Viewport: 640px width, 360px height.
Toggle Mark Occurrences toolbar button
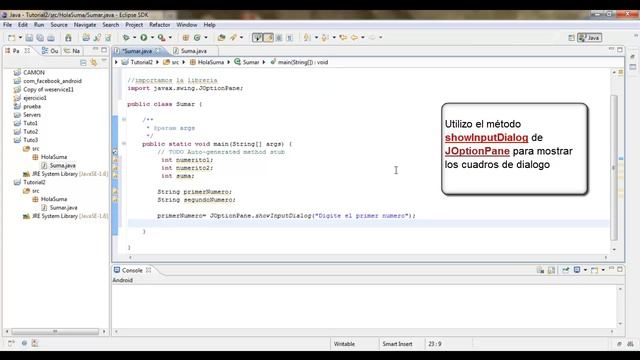pyautogui.click(x=268, y=38)
